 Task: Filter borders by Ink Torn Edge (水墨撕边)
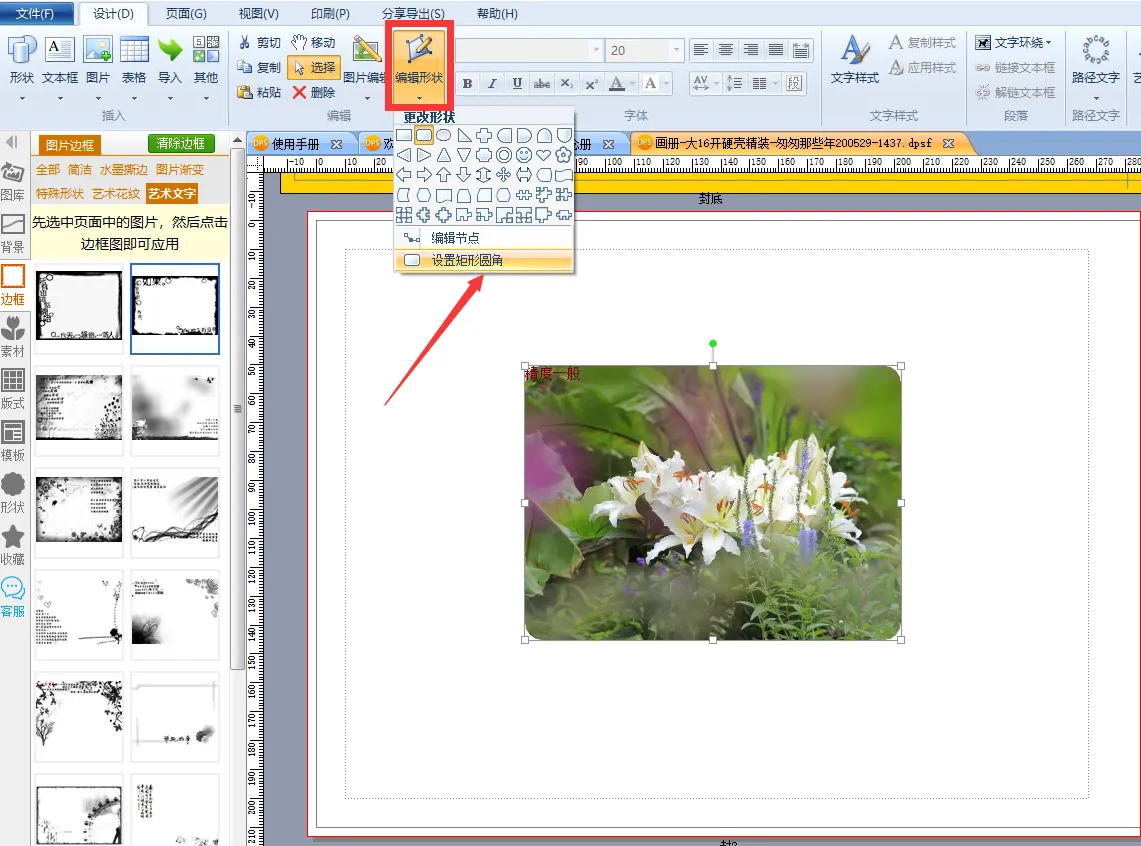123,170
